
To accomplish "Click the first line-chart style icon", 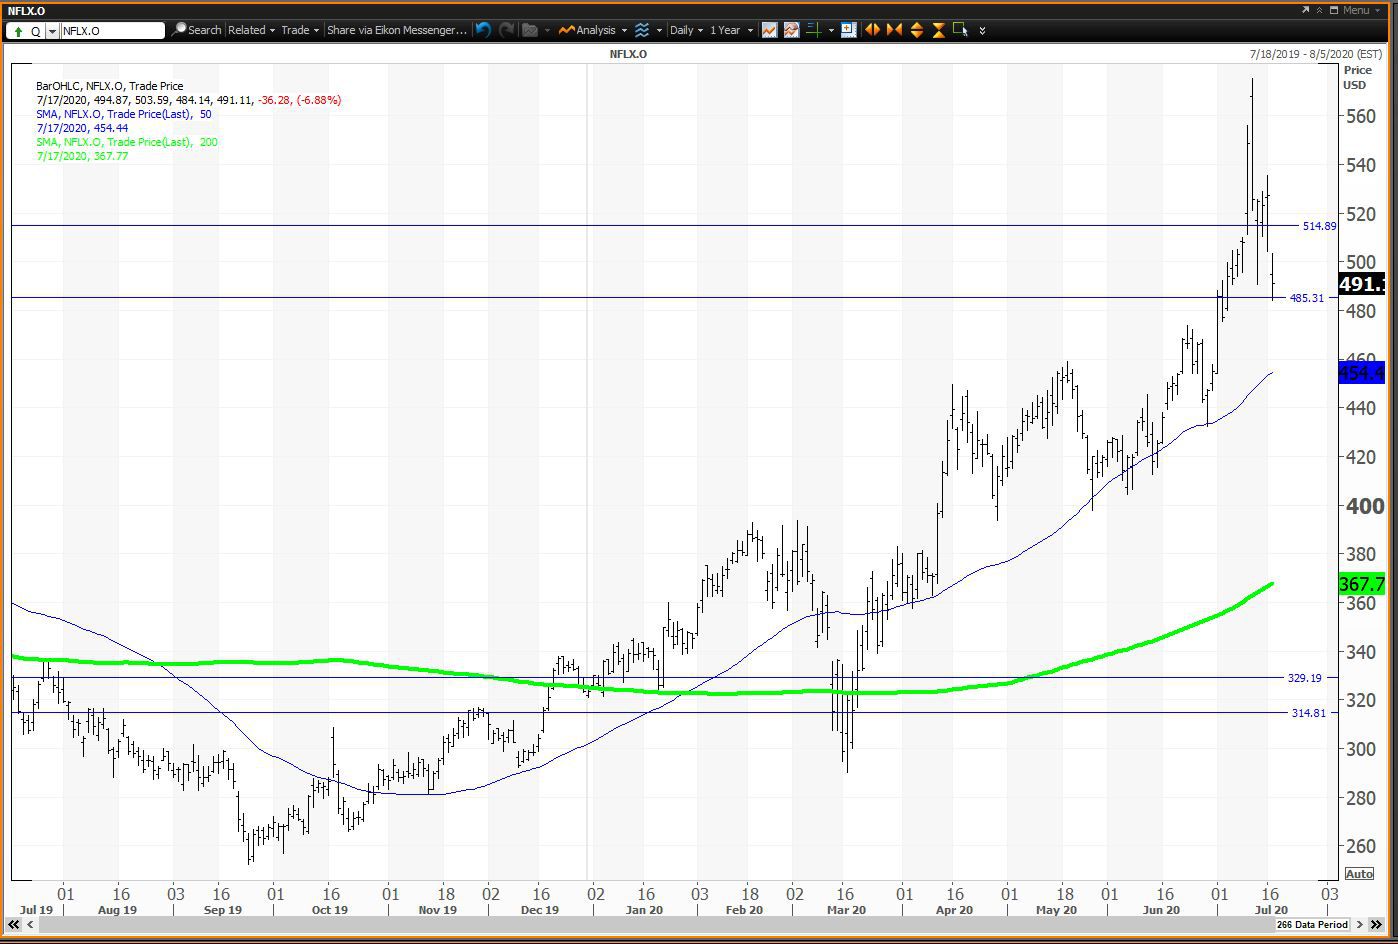I will coord(769,30).
